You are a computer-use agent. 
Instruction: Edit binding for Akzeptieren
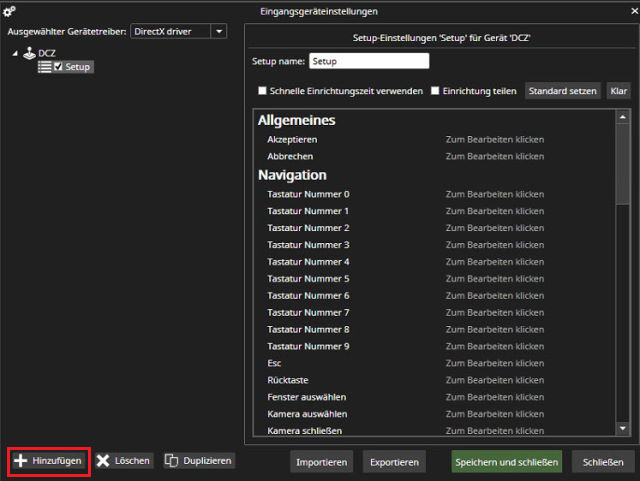tap(495, 140)
